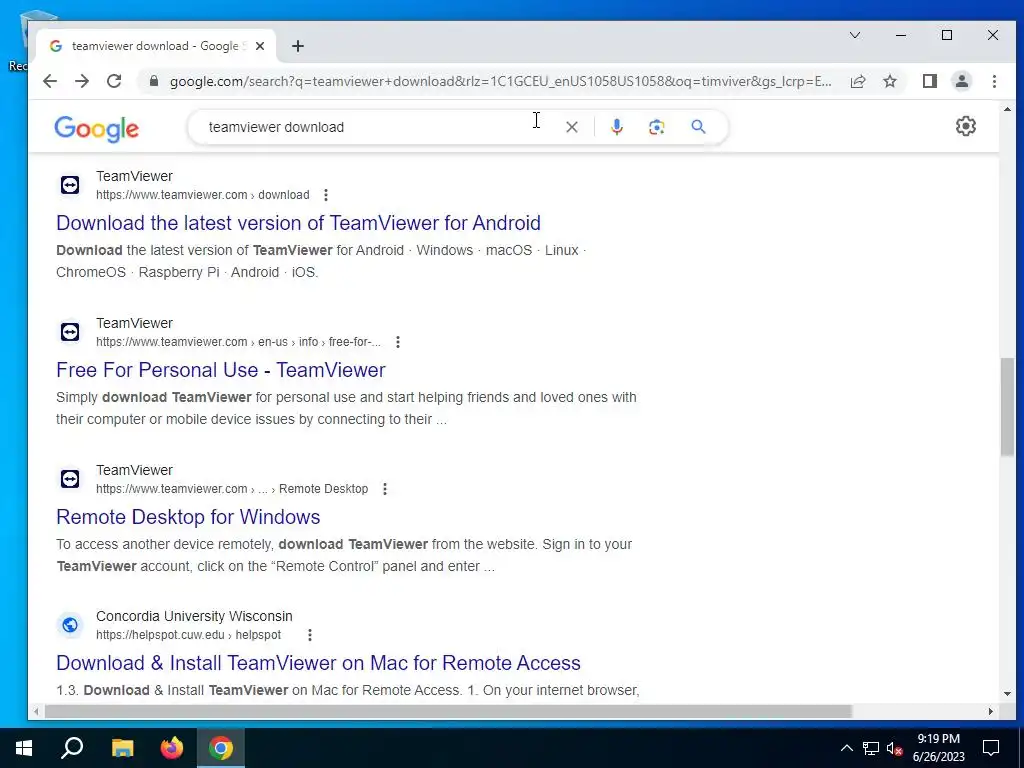
Task: Open the Chrome profile menu
Action: 962,81
